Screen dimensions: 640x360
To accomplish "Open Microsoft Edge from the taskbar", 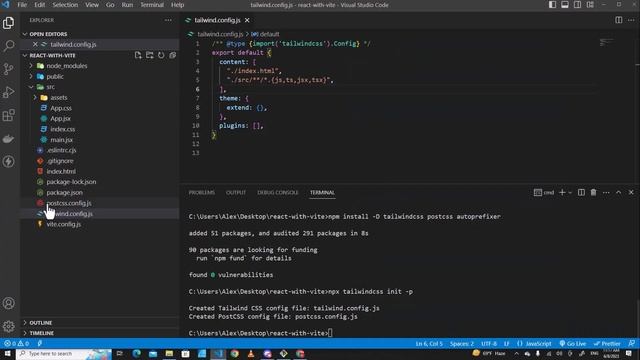I will [136, 353].
